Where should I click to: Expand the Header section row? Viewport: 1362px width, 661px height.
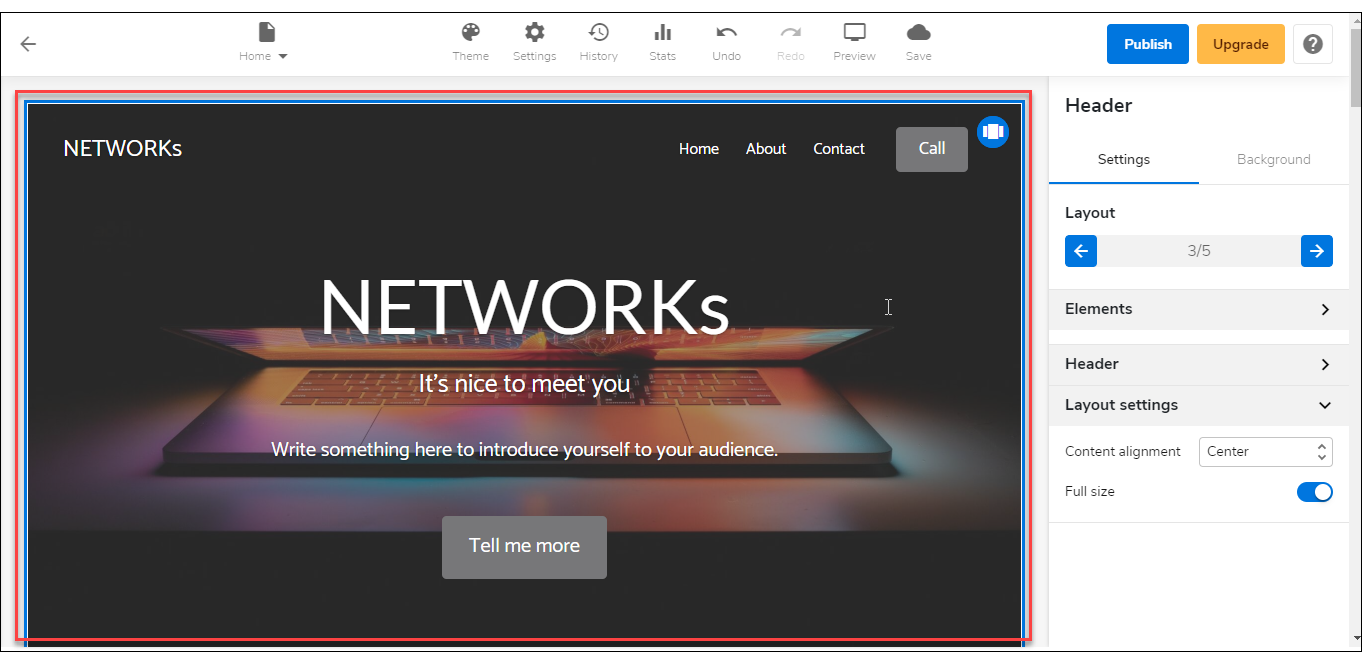pyautogui.click(x=1198, y=364)
